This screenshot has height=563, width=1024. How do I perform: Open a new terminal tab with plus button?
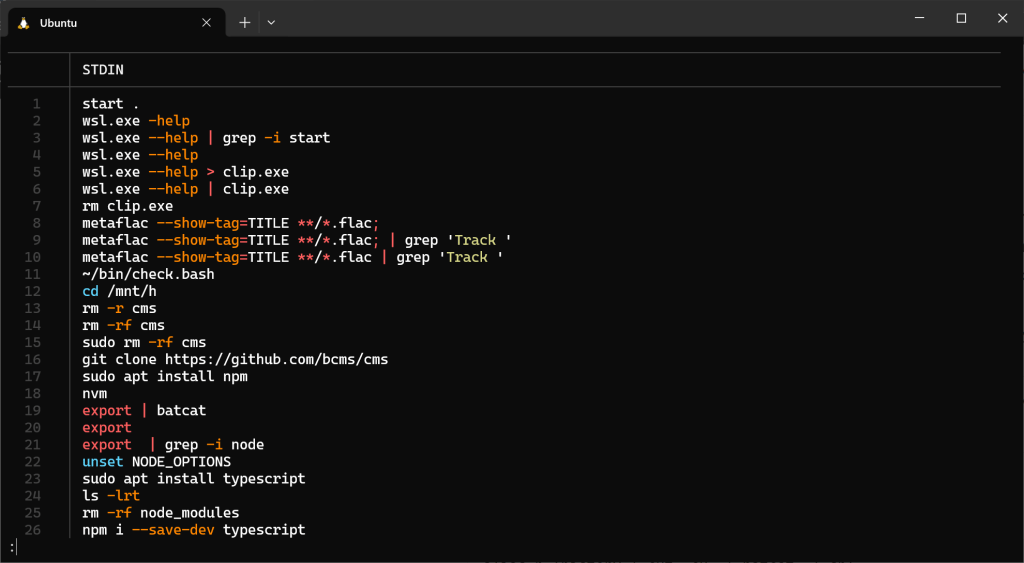(x=245, y=22)
